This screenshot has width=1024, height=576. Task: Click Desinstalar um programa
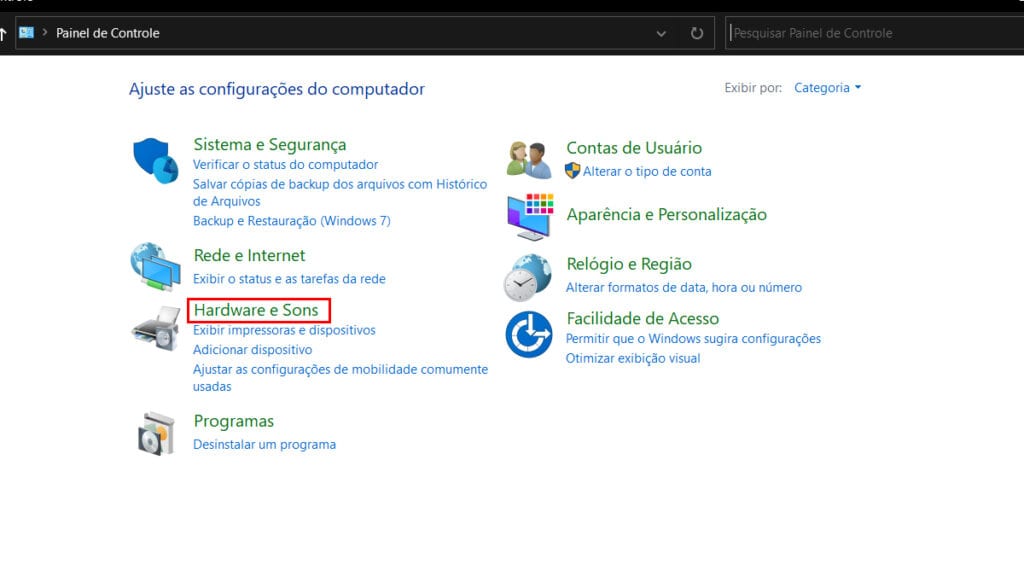point(264,444)
